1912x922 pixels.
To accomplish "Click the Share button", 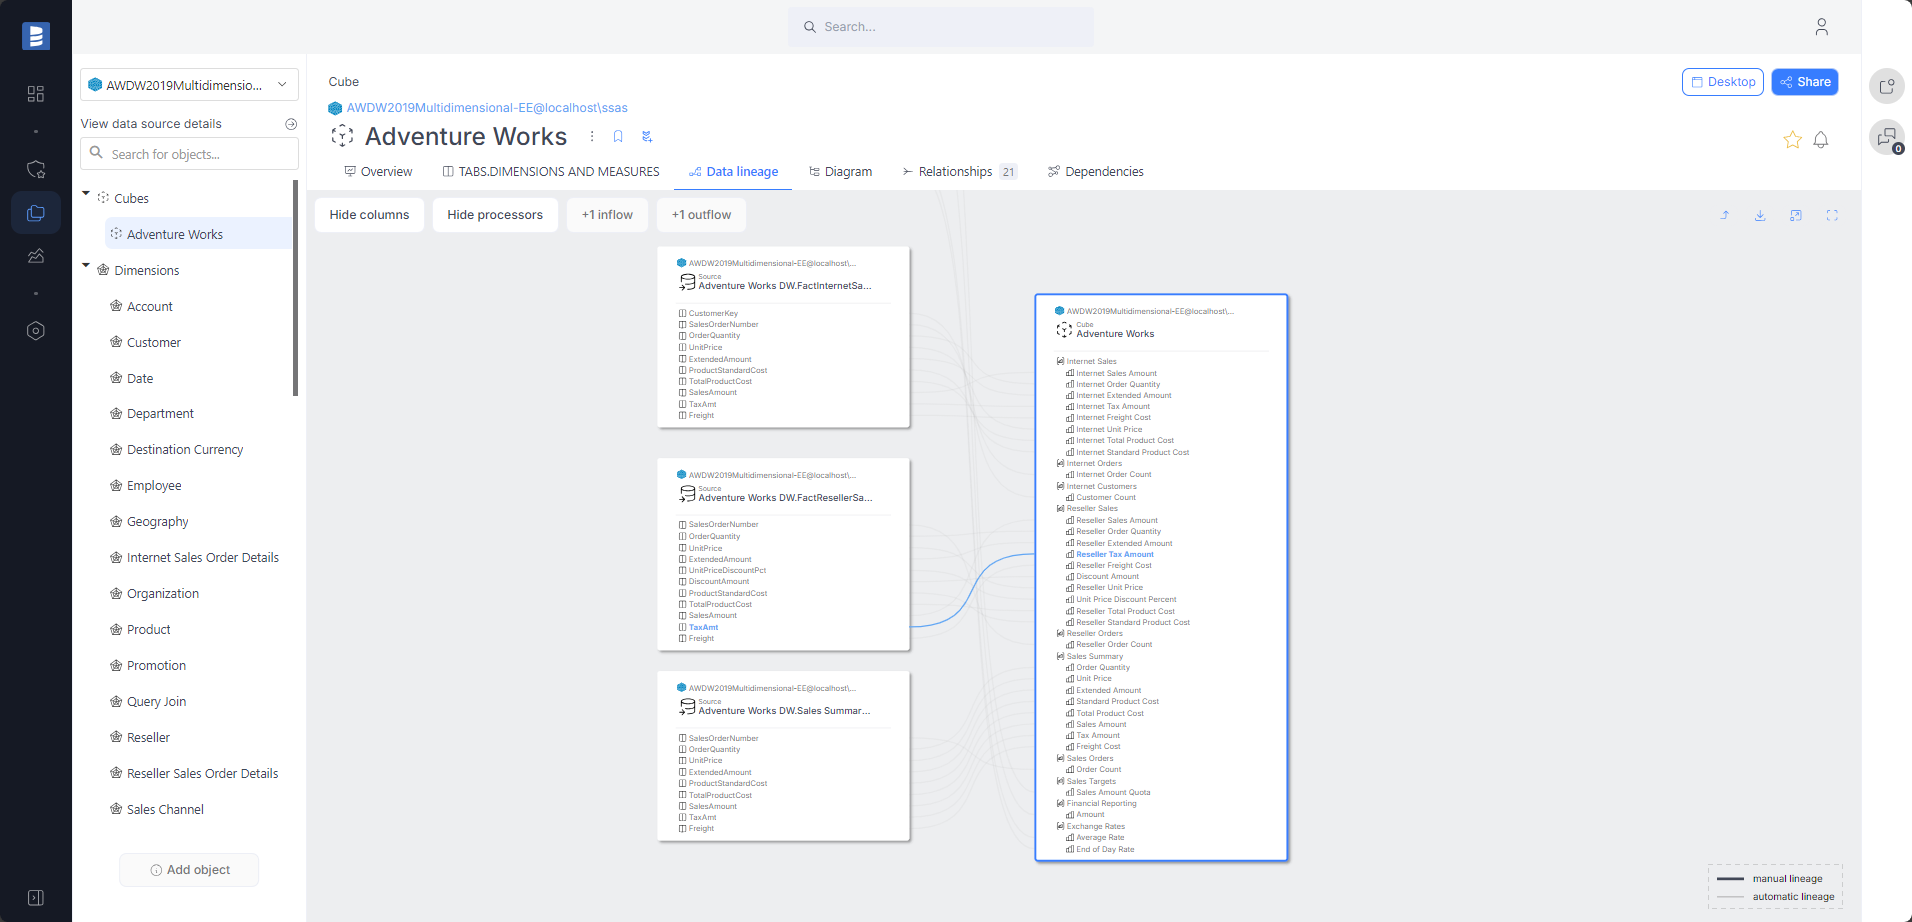I will click(x=1805, y=82).
